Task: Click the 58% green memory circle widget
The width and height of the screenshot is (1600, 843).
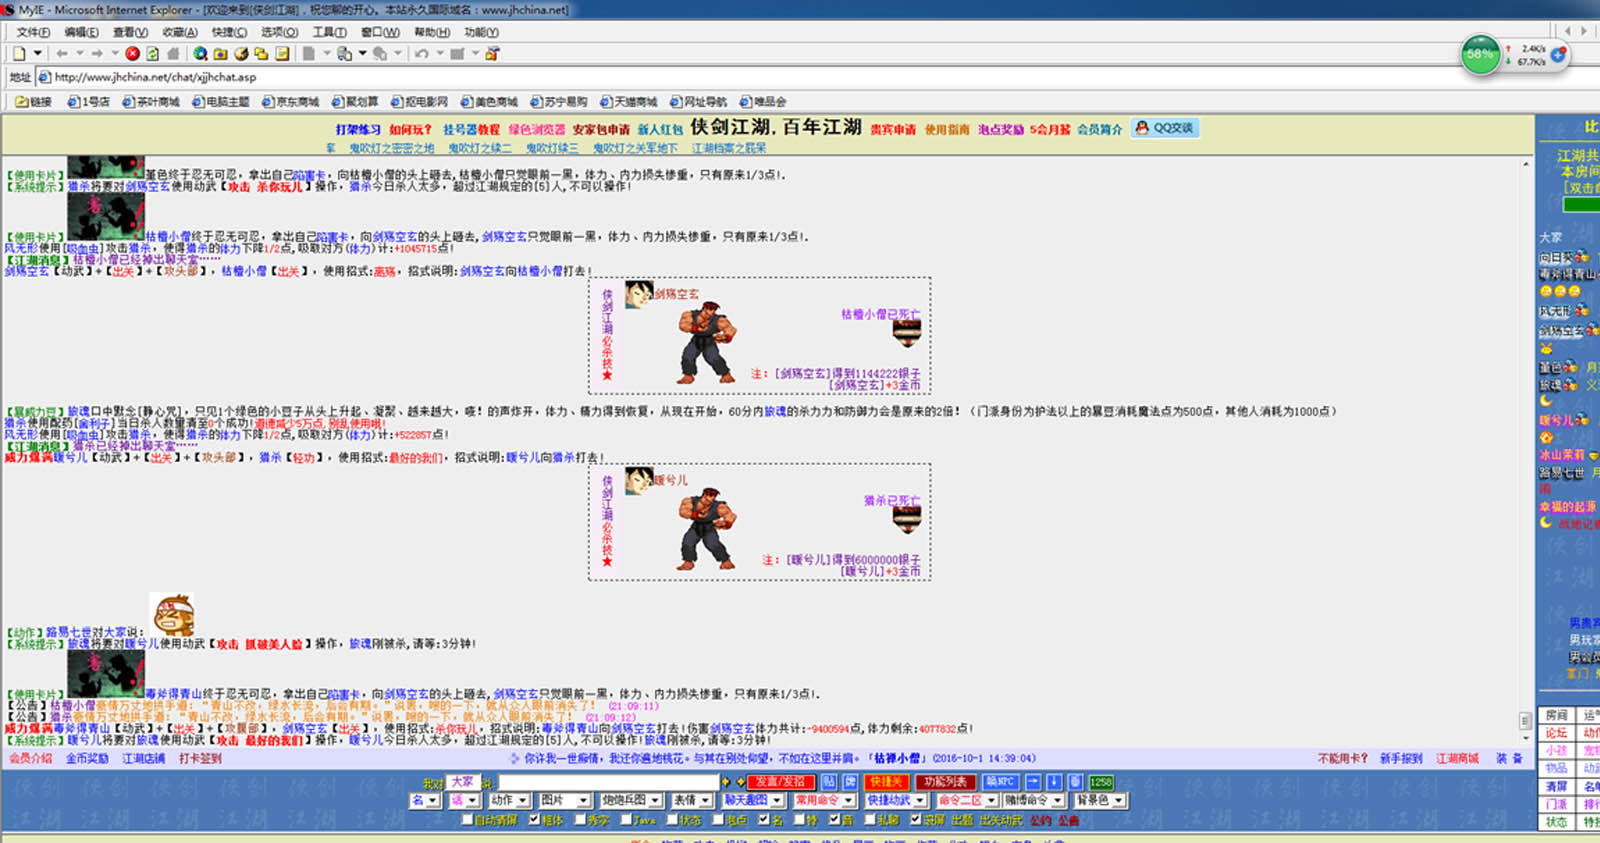Action: pyautogui.click(x=1480, y=54)
